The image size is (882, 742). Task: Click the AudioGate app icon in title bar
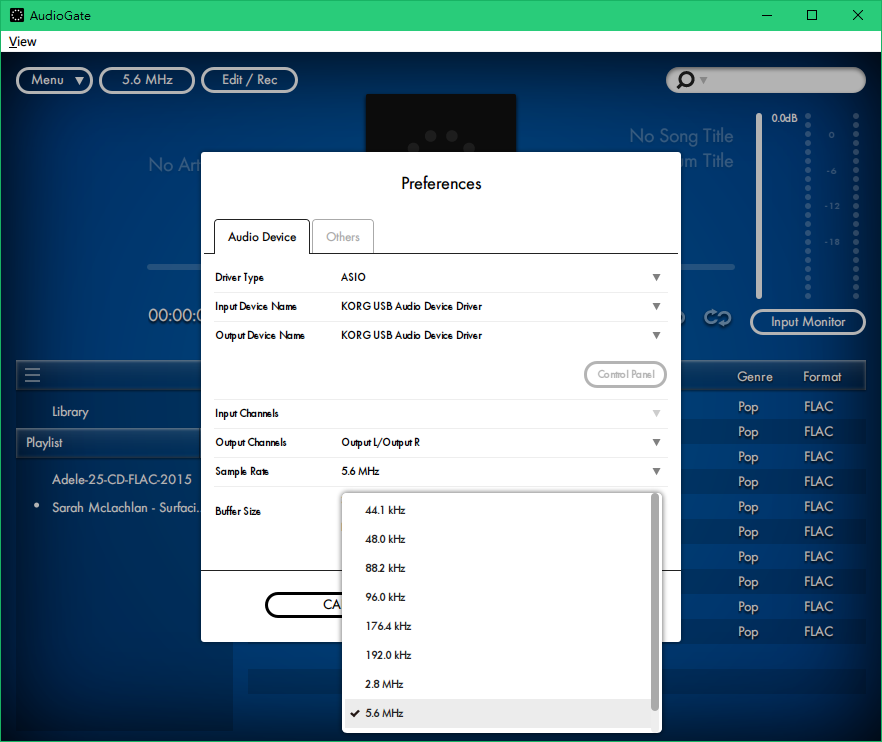coord(17,15)
